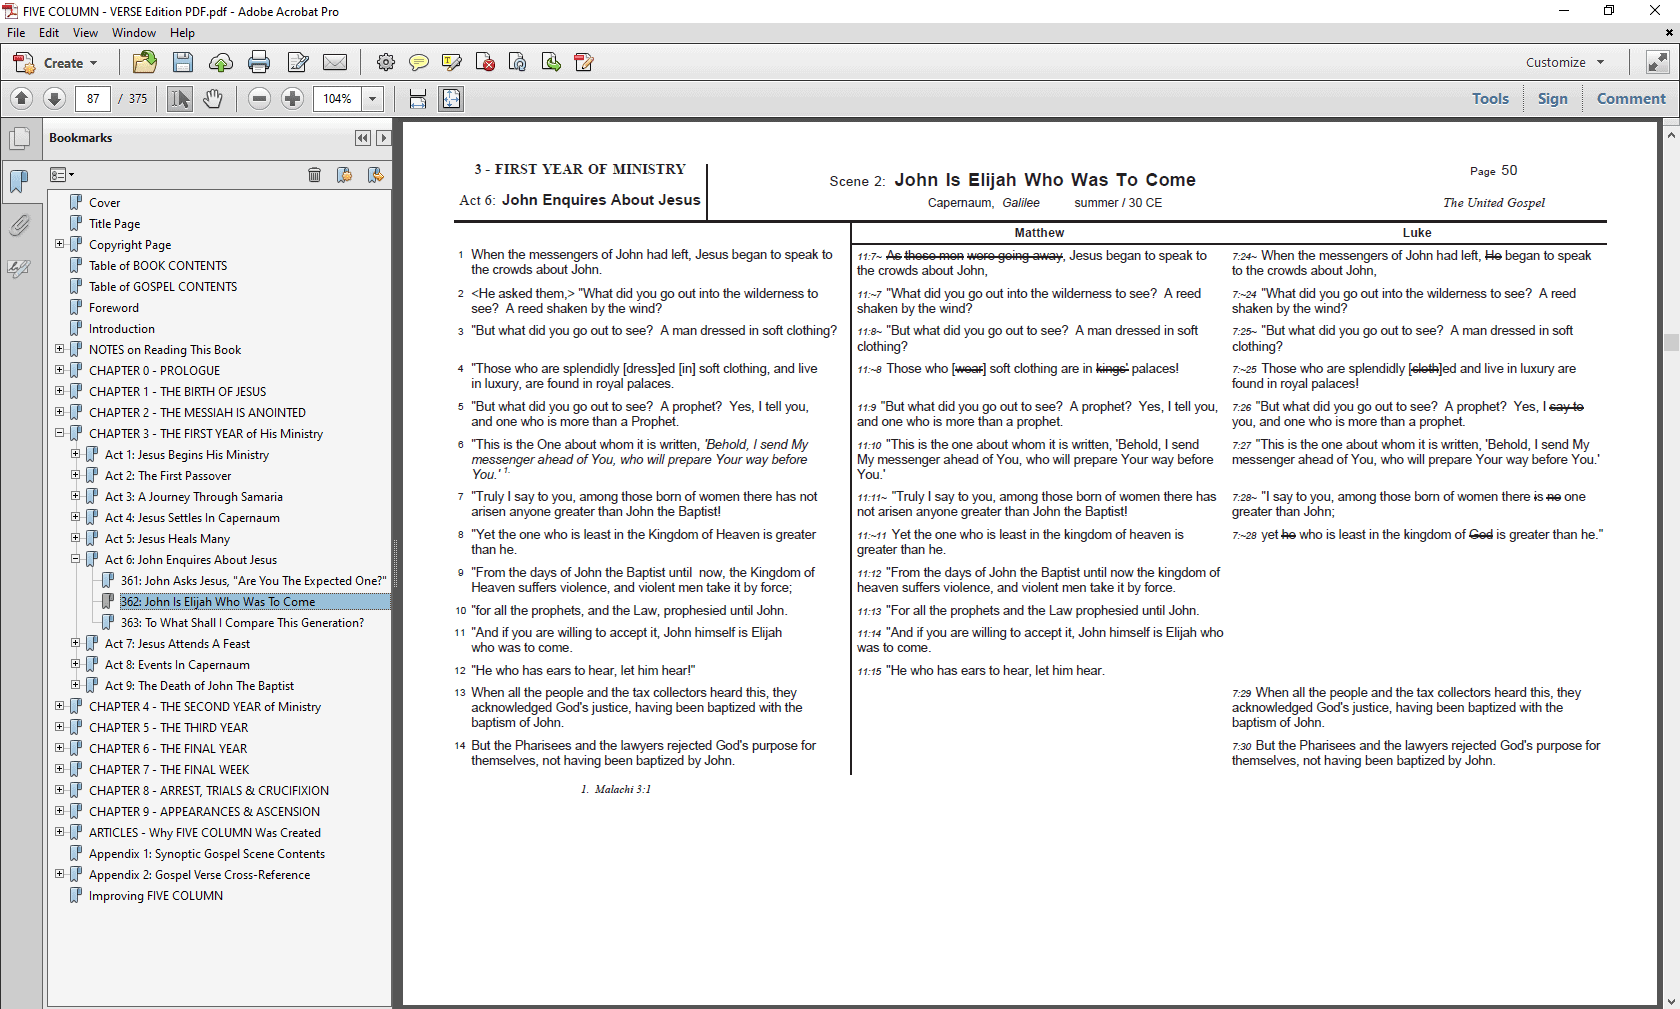Send file by email with the envelope icon
Viewport: 1680px width, 1009px height.
(335, 63)
